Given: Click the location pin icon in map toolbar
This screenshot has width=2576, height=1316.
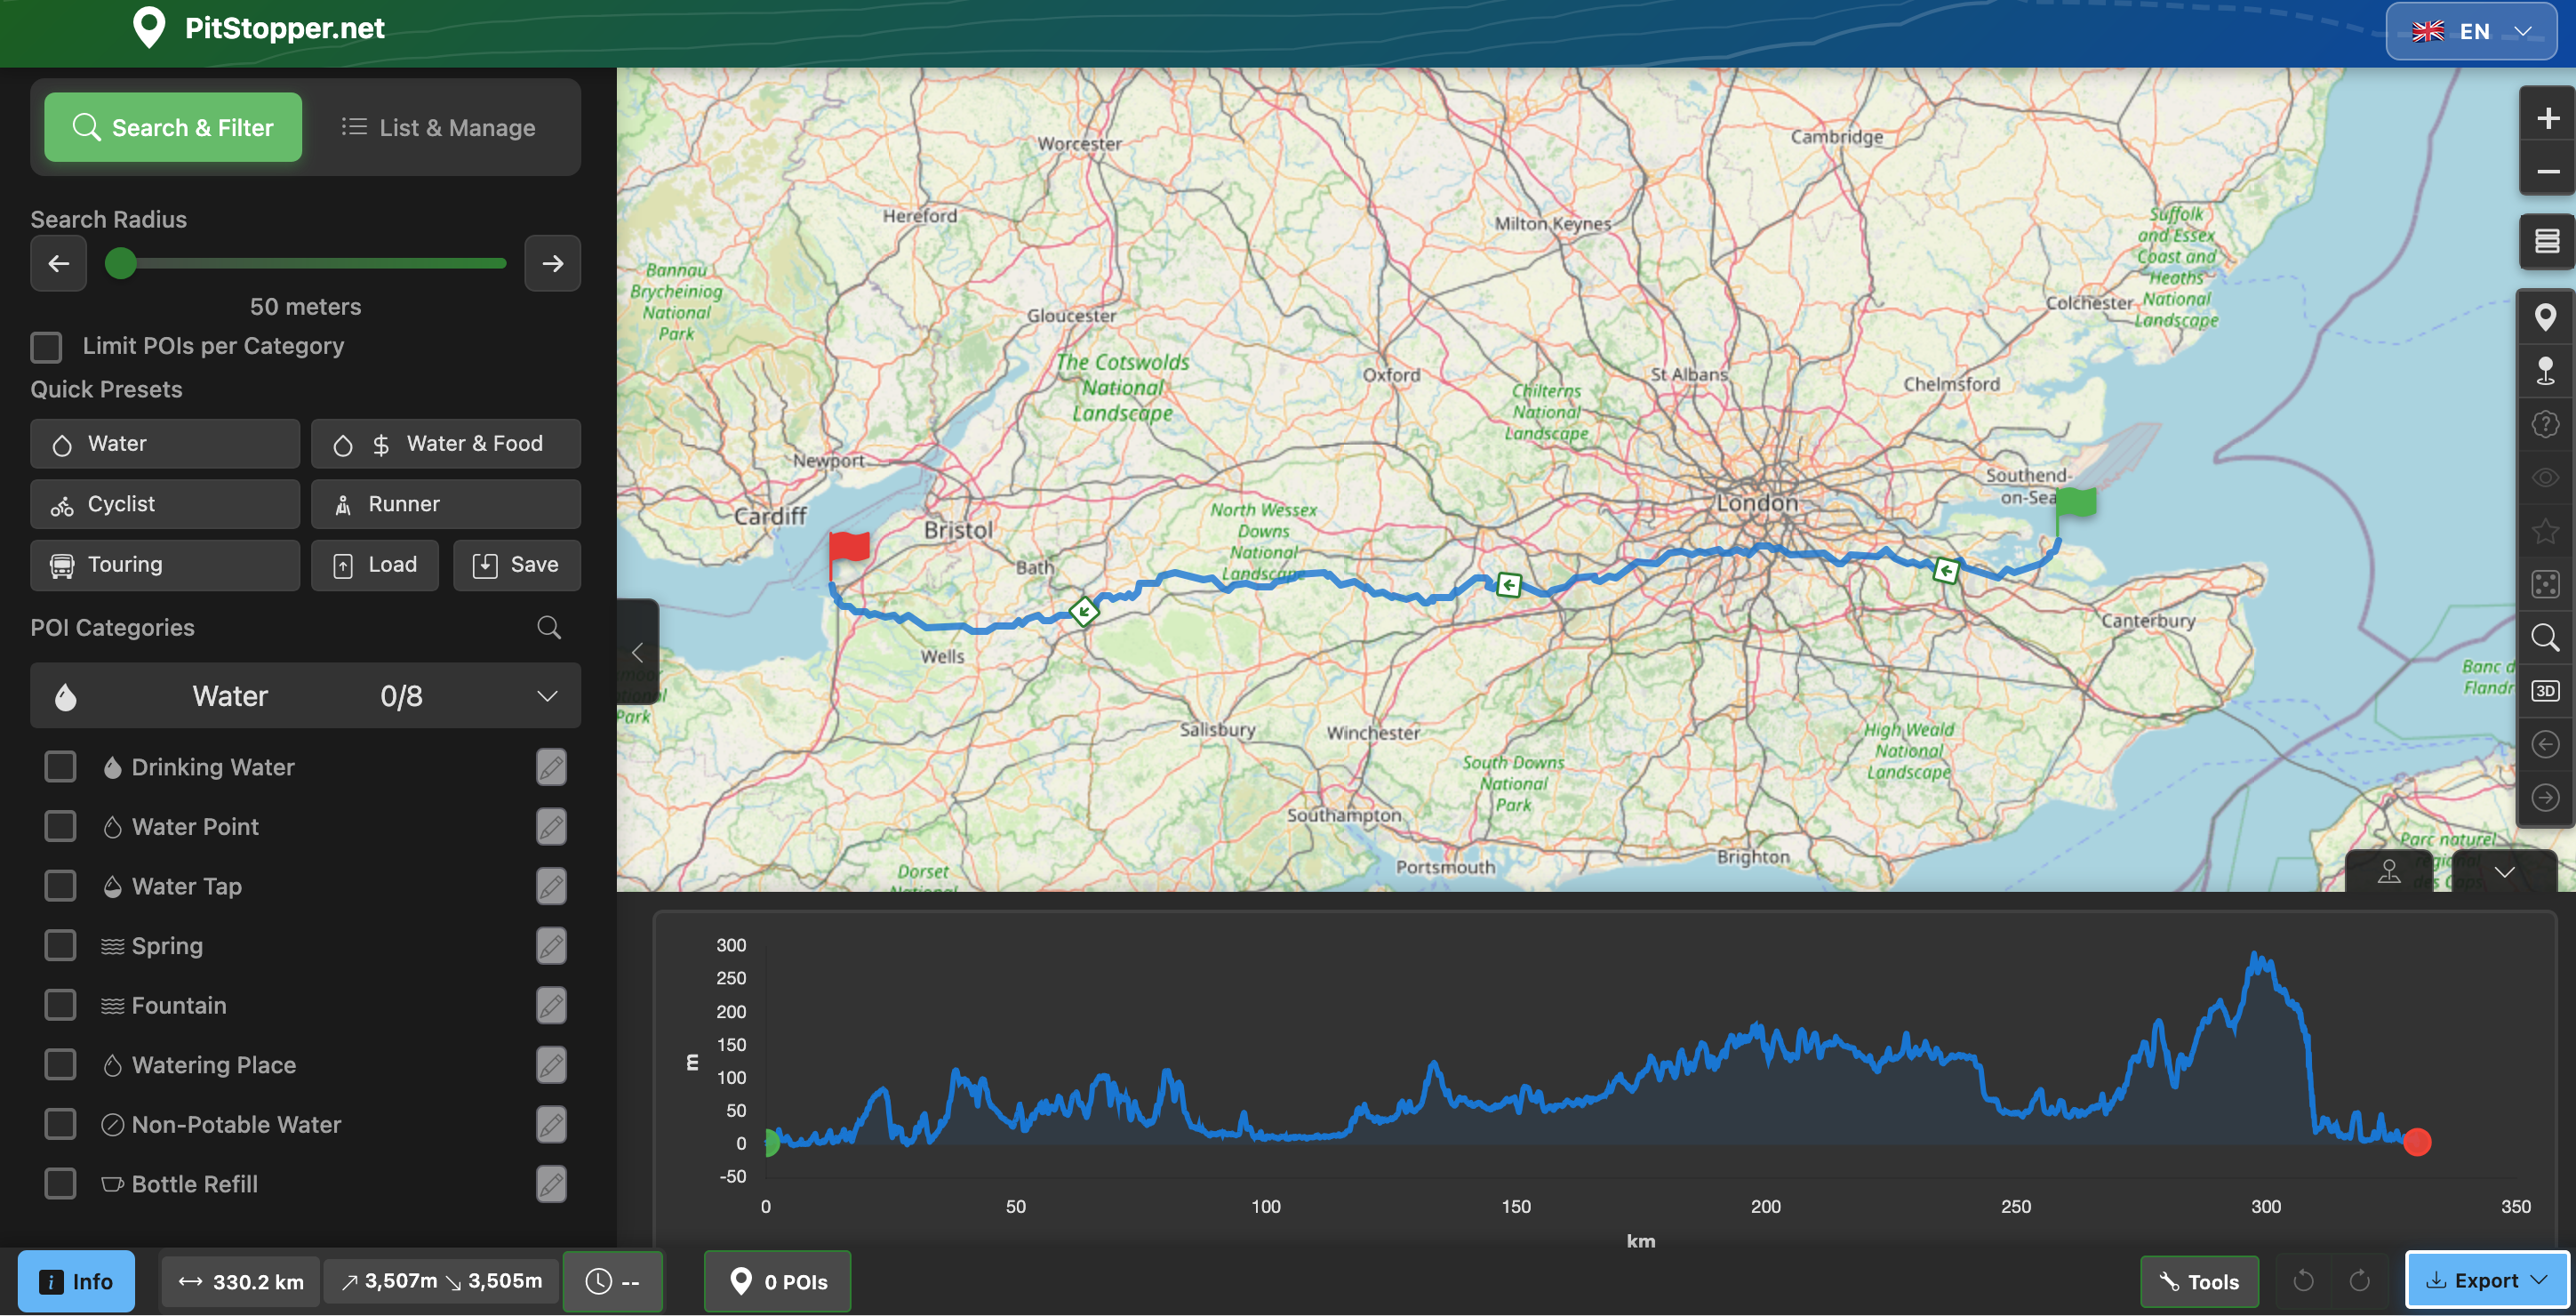Looking at the screenshot, I should (2545, 318).
